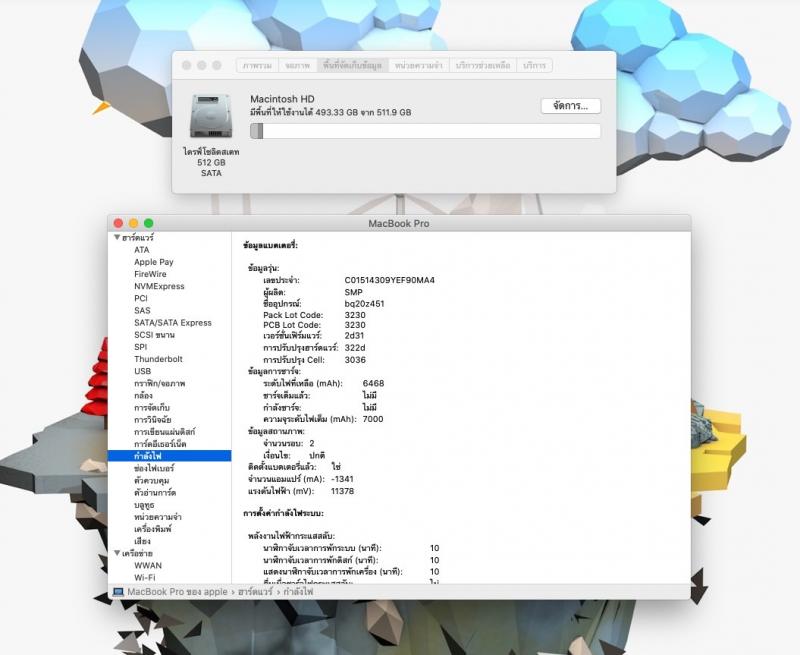Click the remaining charge value 6468

[x=373, y=383]
